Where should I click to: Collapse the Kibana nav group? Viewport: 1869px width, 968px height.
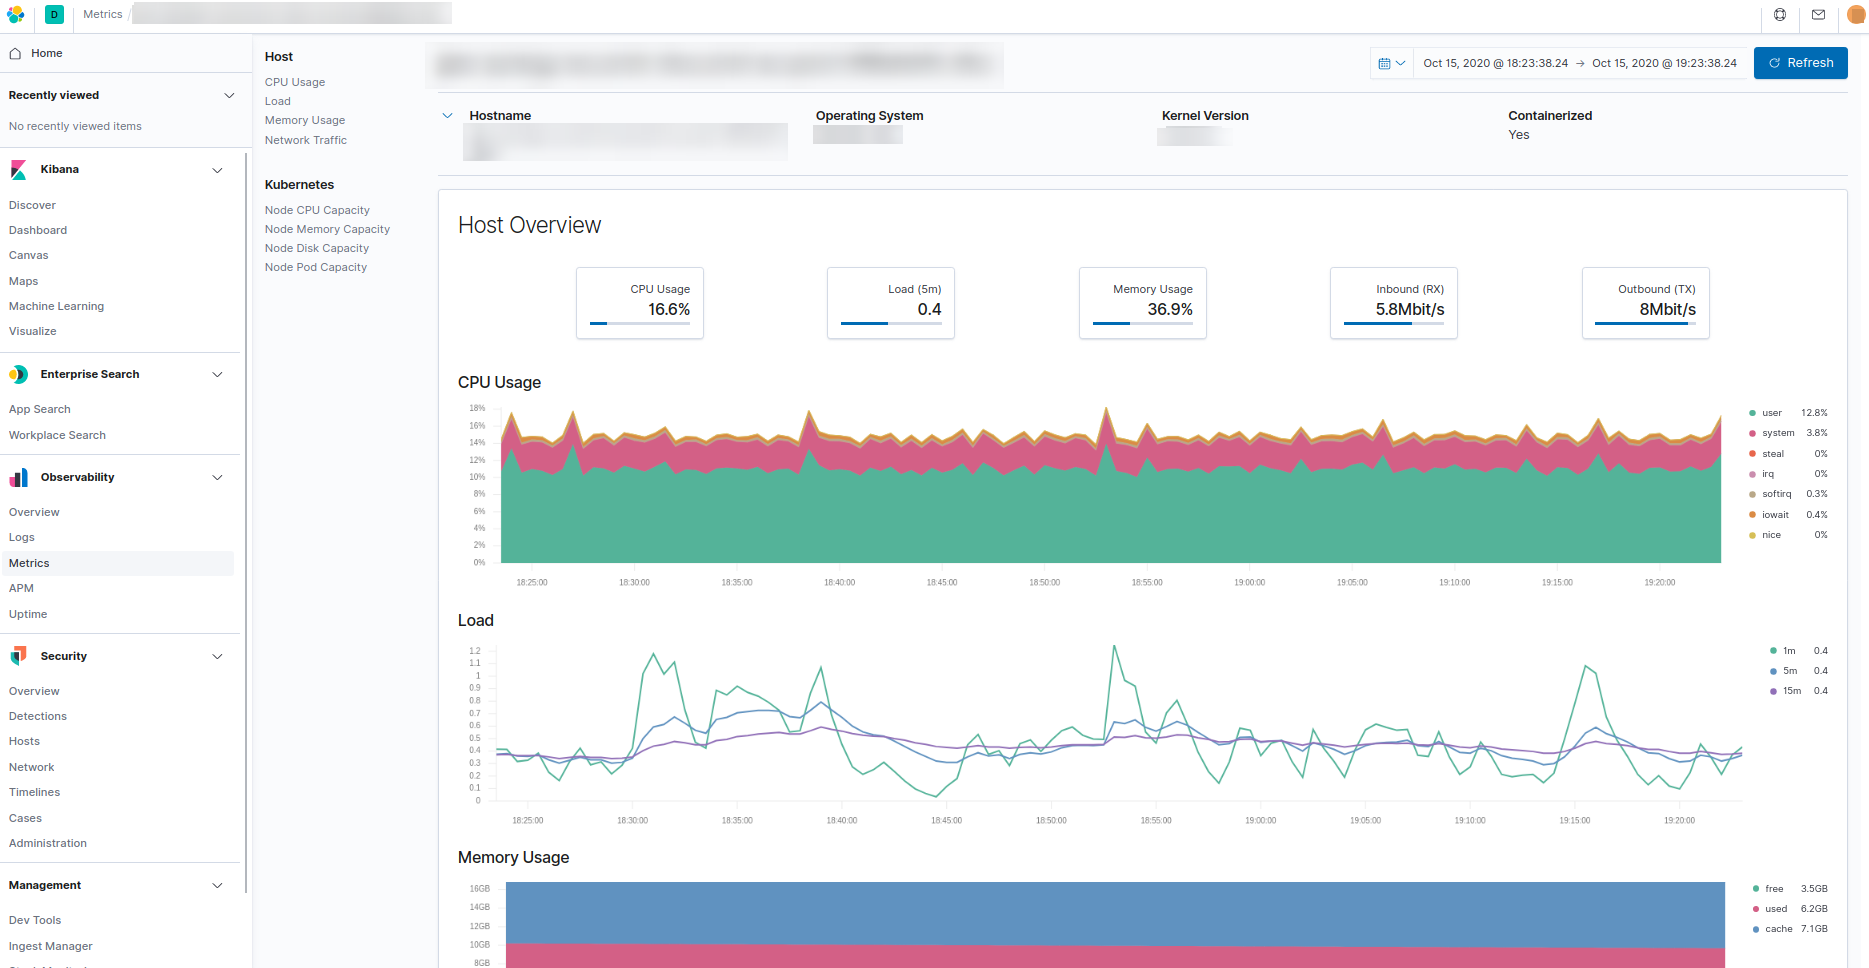217,170
